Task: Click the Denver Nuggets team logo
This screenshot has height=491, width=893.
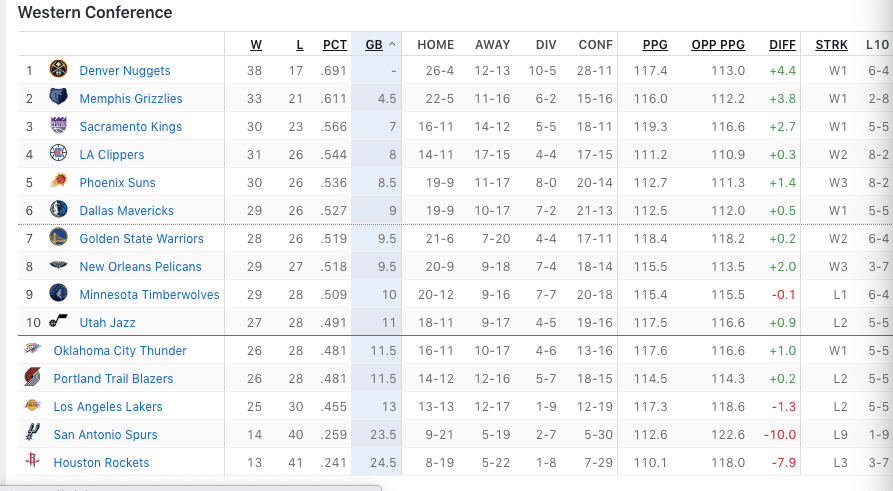Action: point(59,69)
